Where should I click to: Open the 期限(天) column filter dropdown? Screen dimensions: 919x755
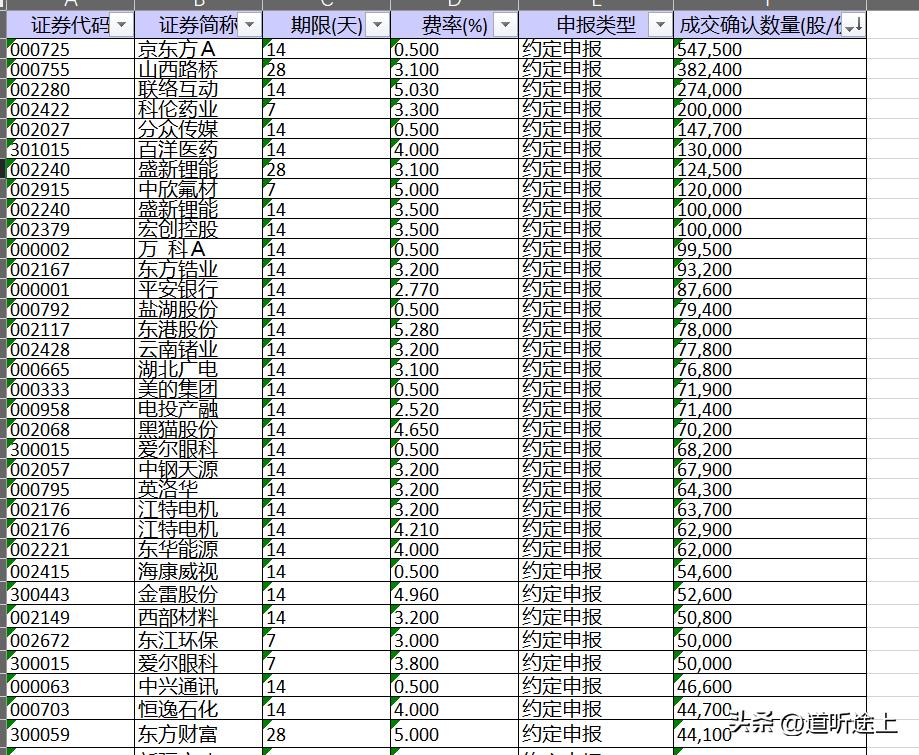tap(377, 25)
